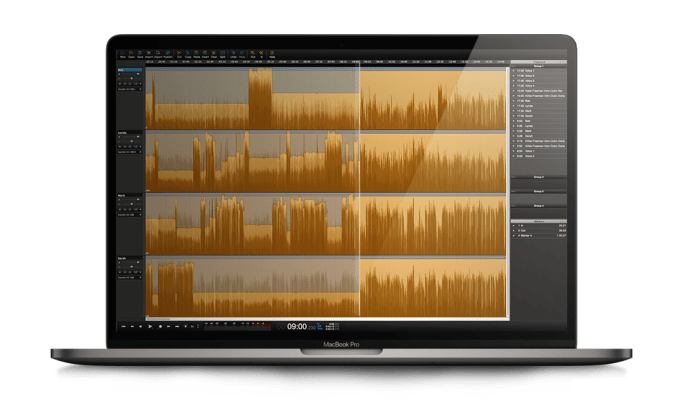Select the Cut scissors icon
Screen dimensions: 683x400
(x=179, y=54)
